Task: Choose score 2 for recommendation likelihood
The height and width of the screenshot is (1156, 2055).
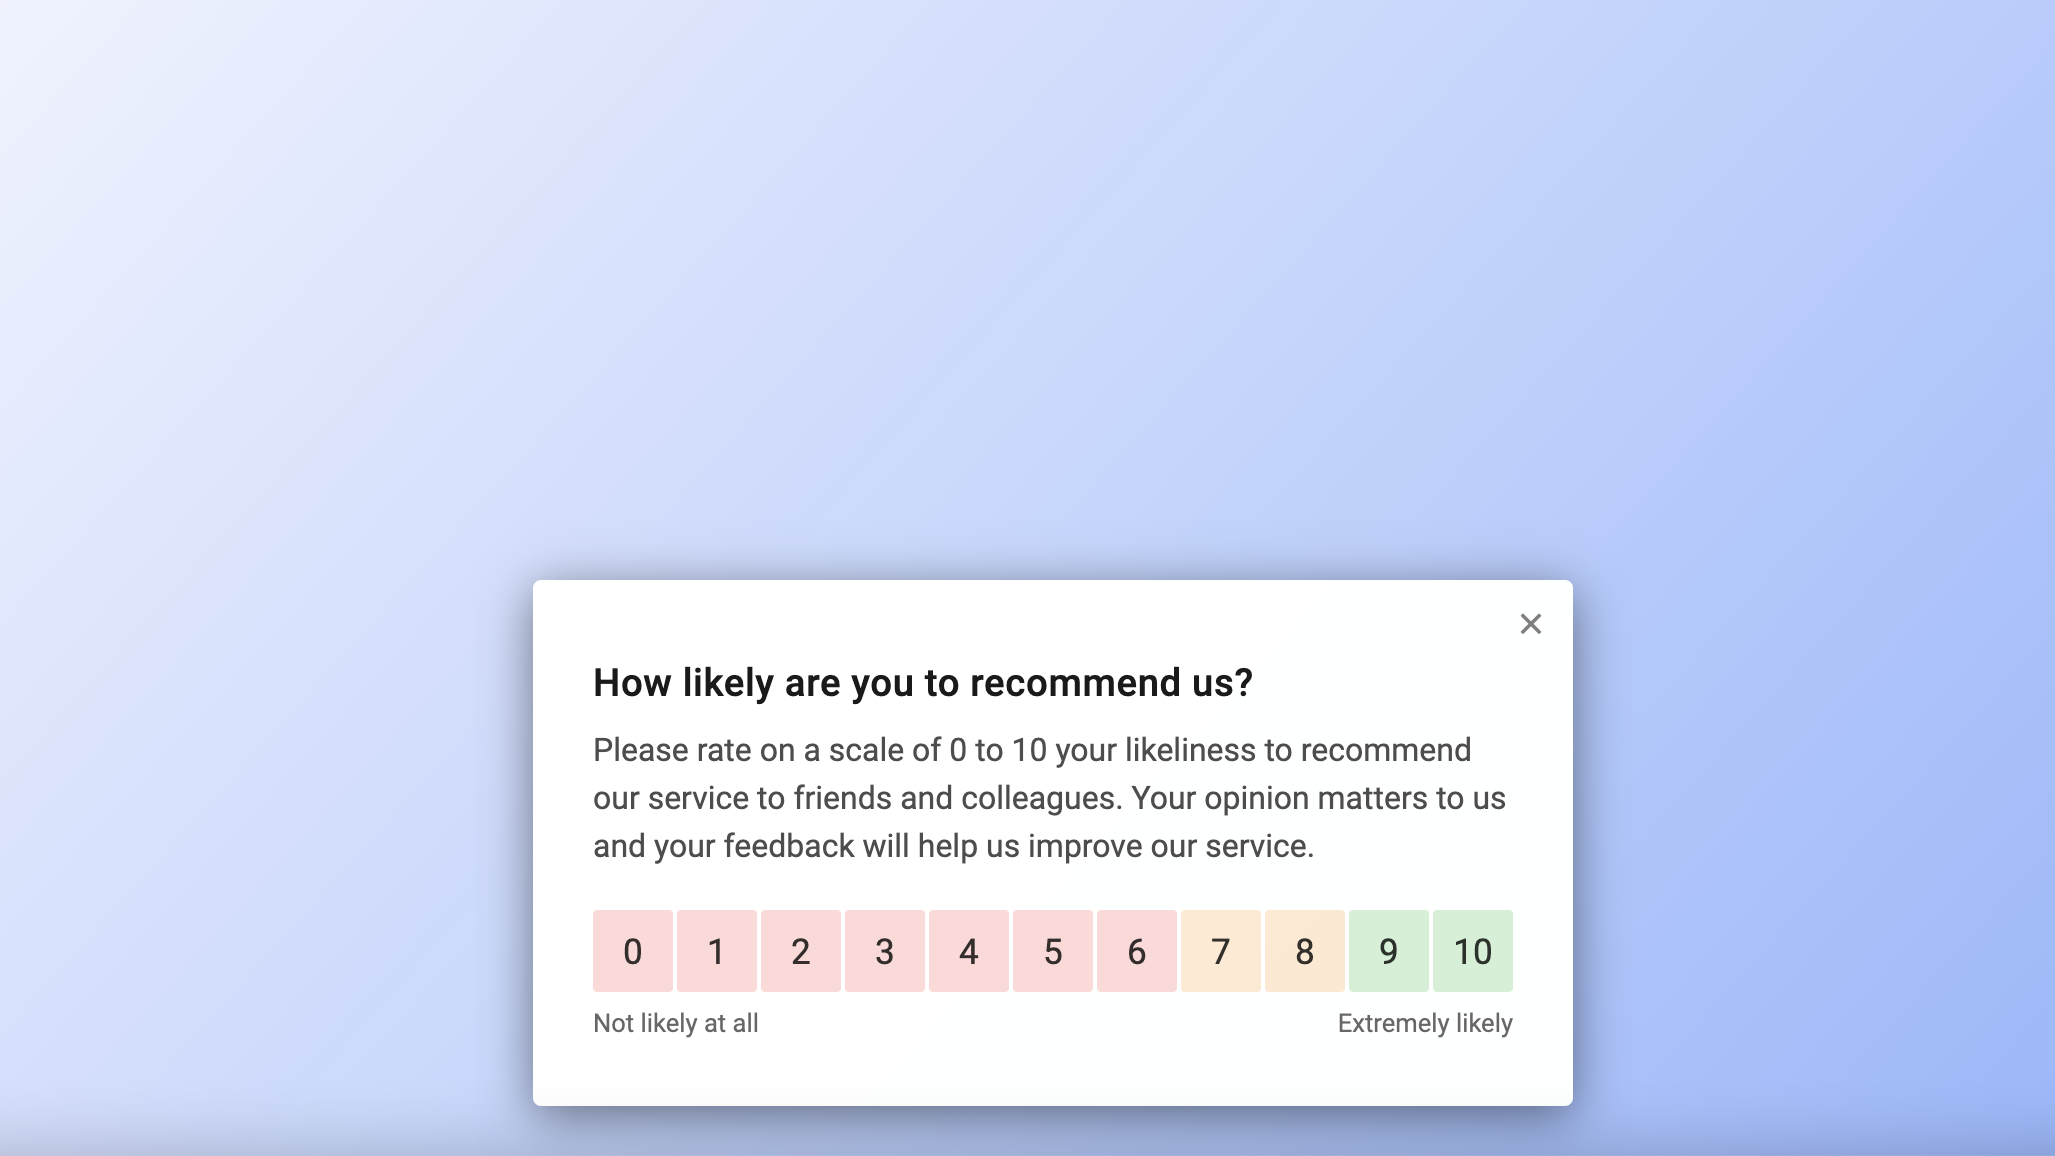Action: point(801,951)
